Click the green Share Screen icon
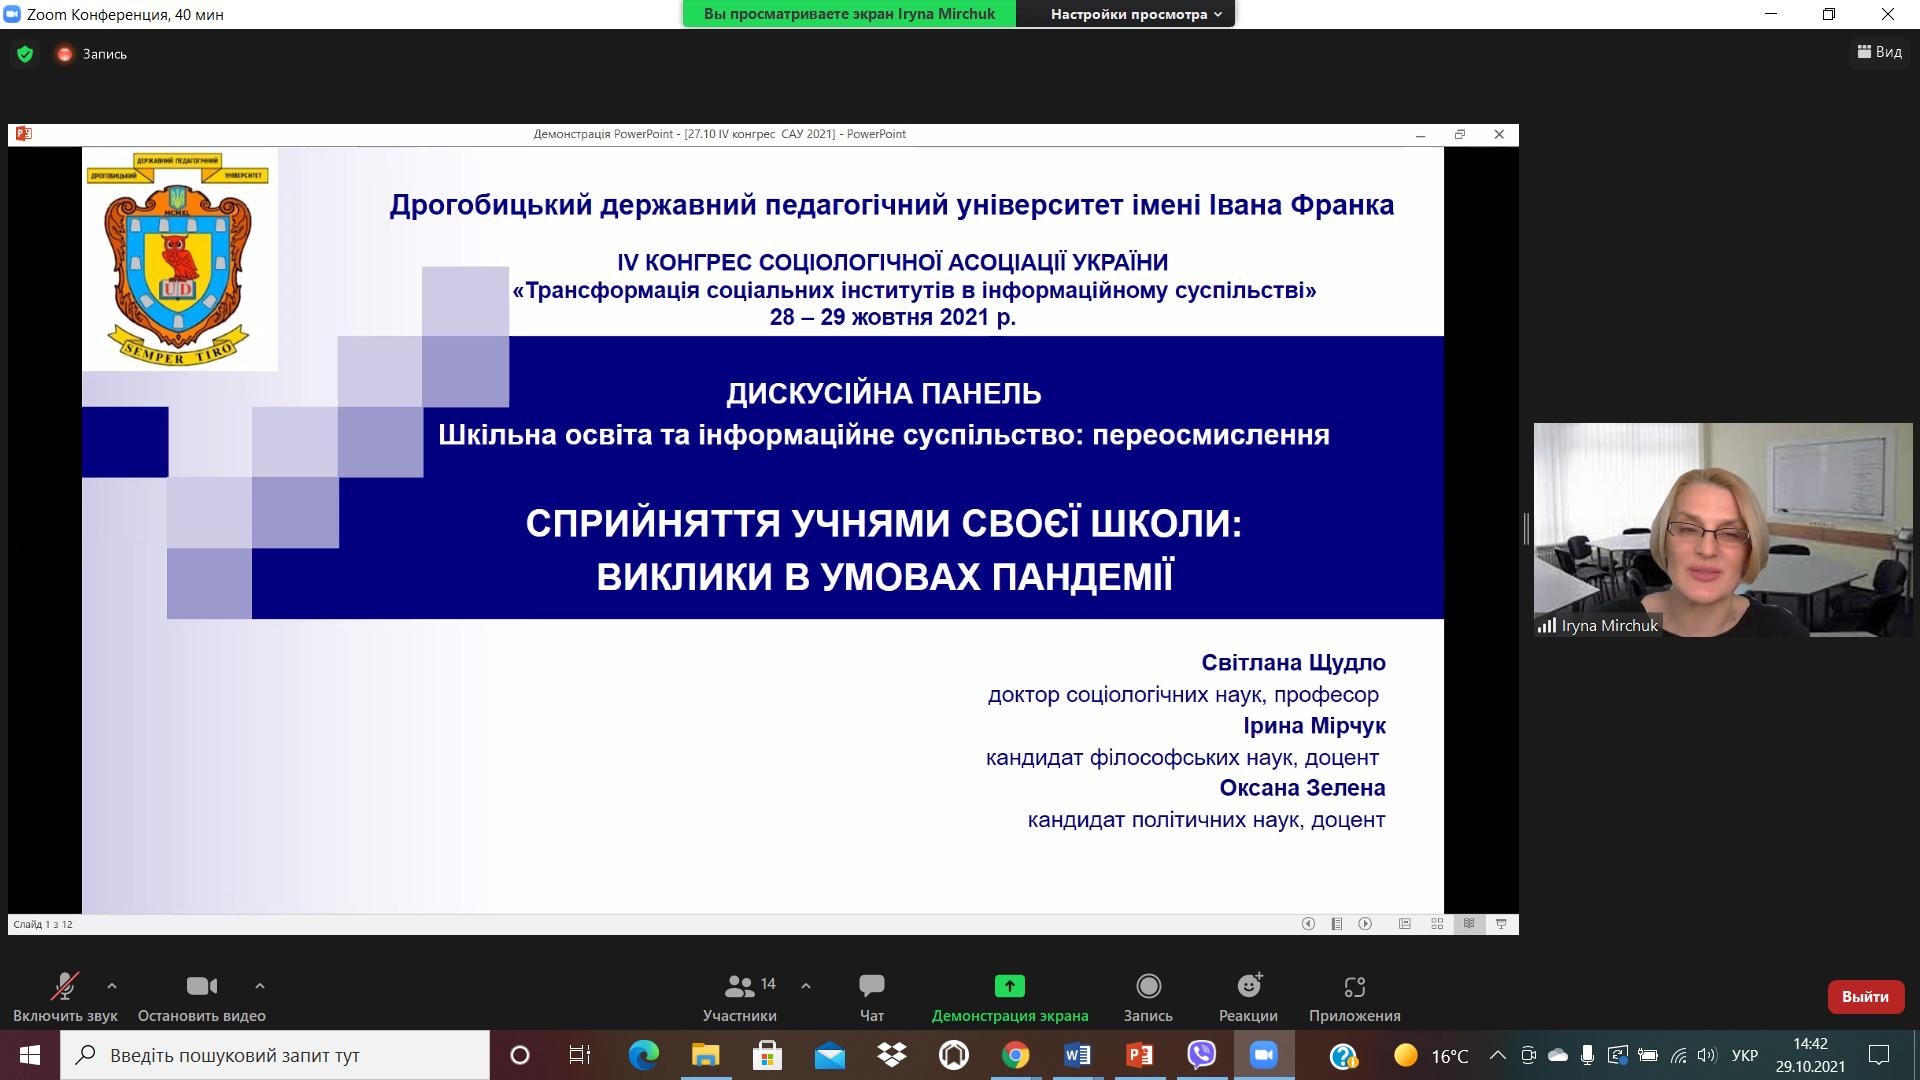The width and height of the screenshot is (1920, 1080). 1009,987
